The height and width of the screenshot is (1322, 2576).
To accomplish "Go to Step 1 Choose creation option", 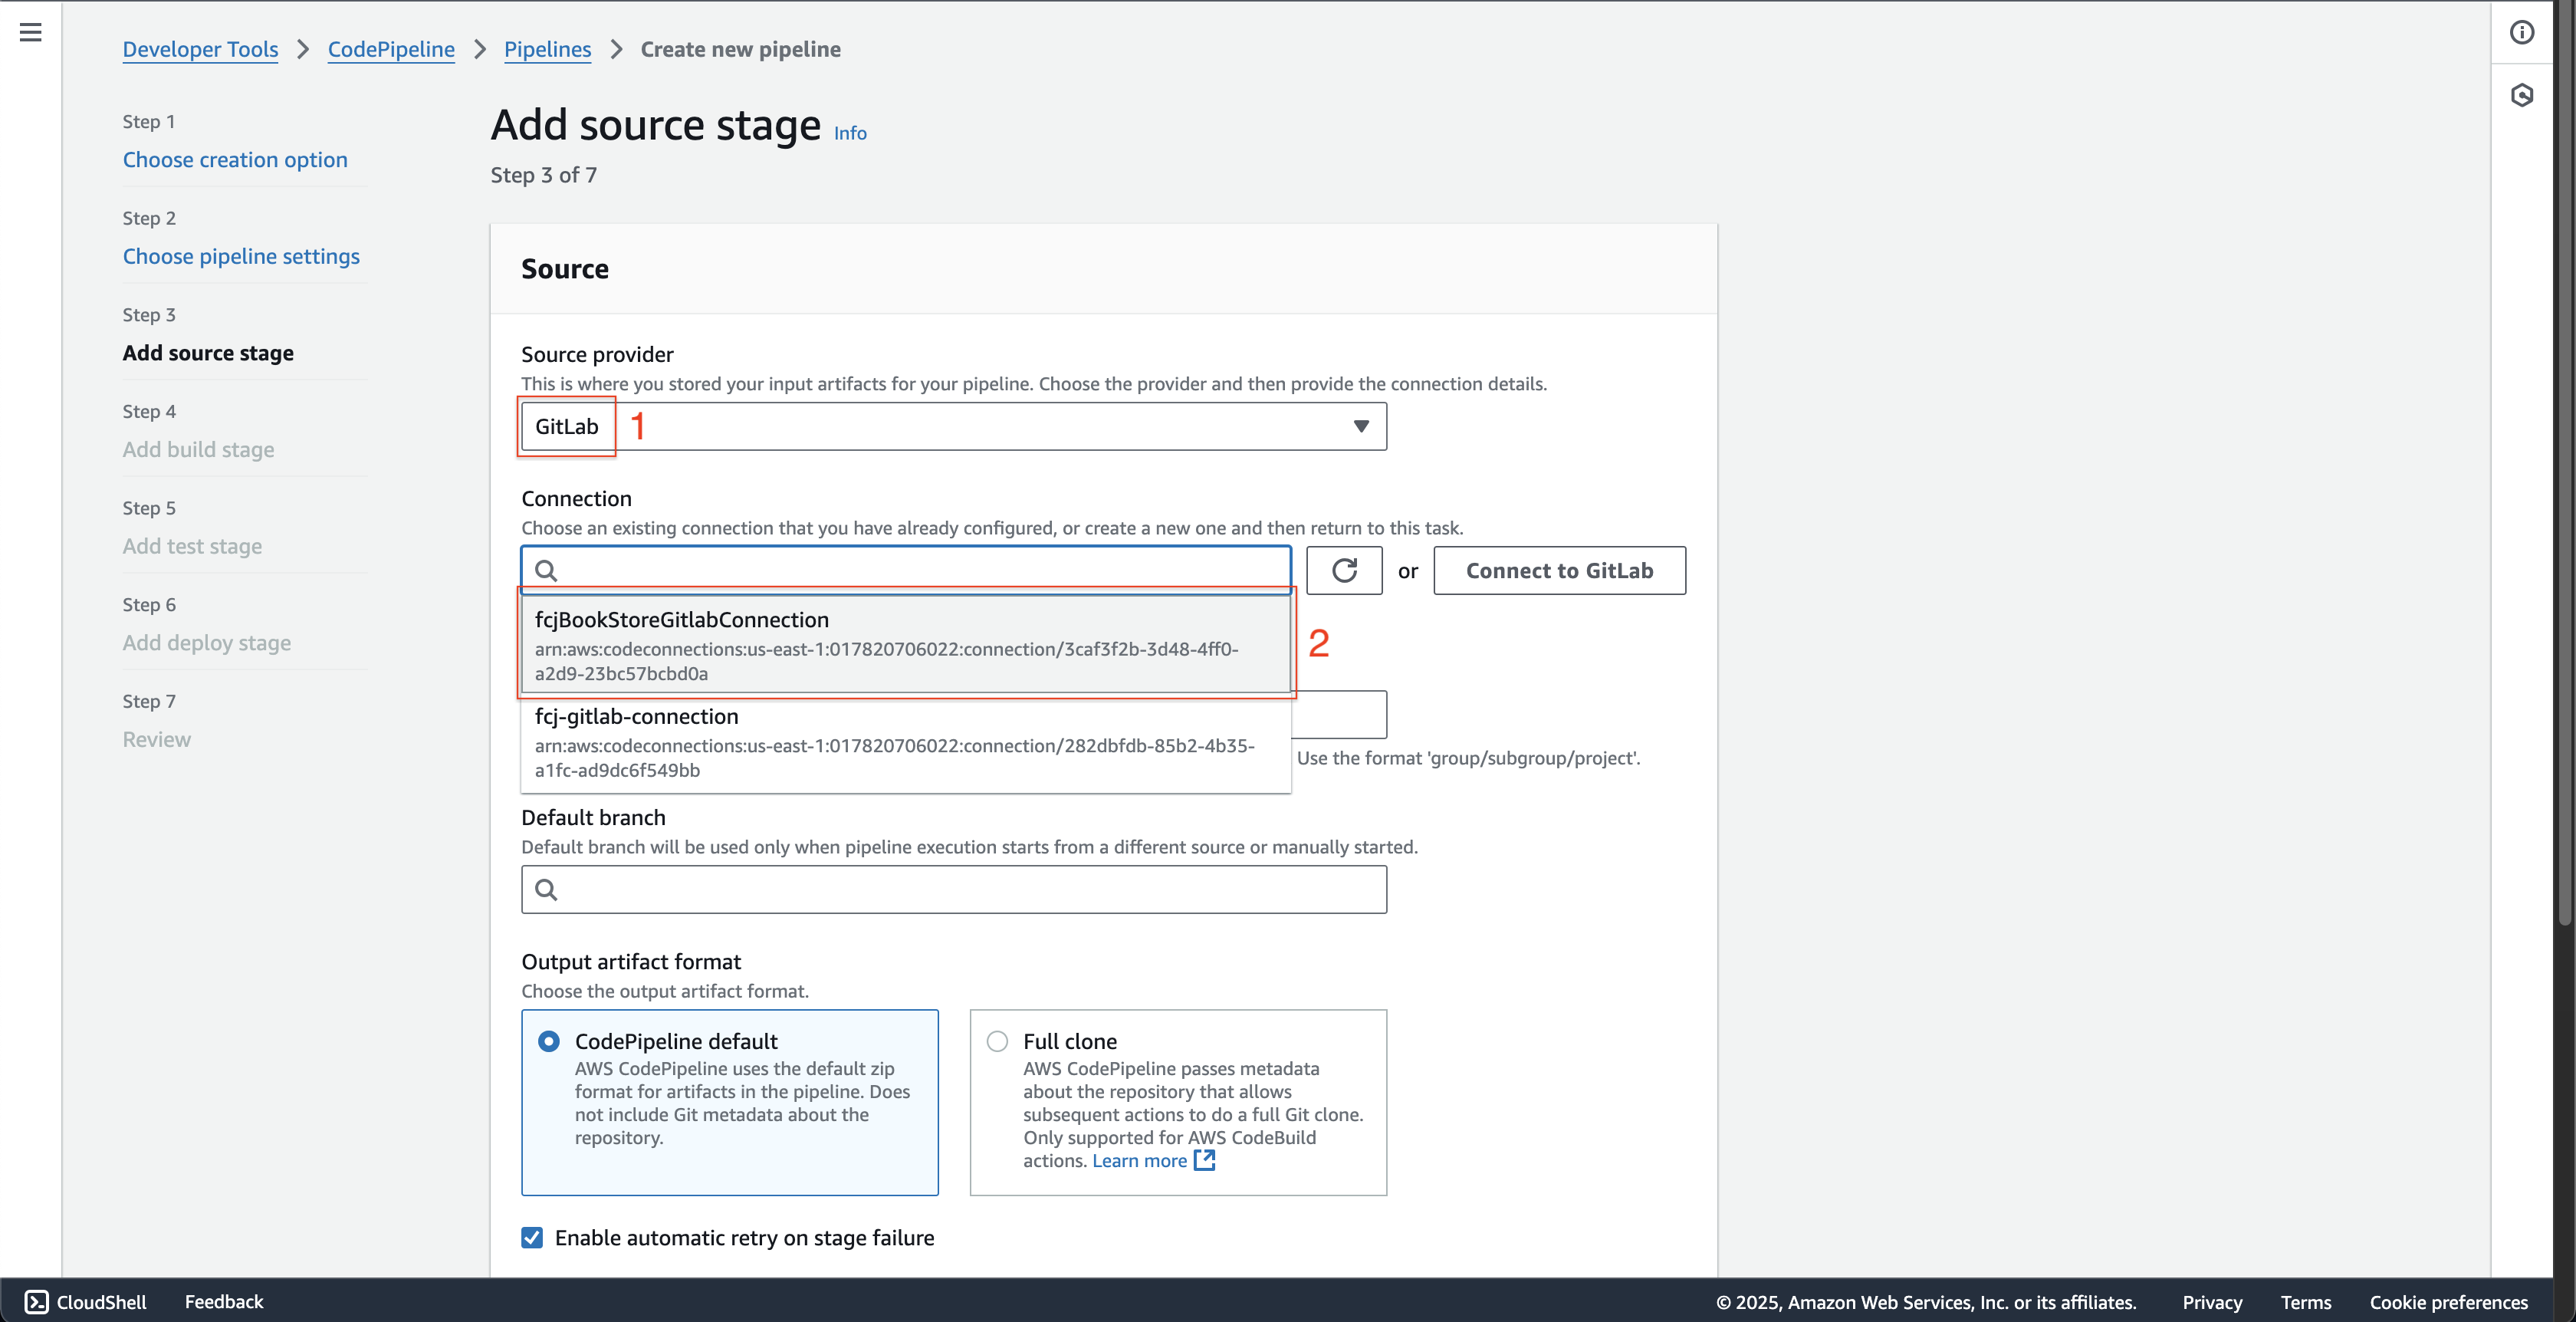I will (x=235, y=160).
